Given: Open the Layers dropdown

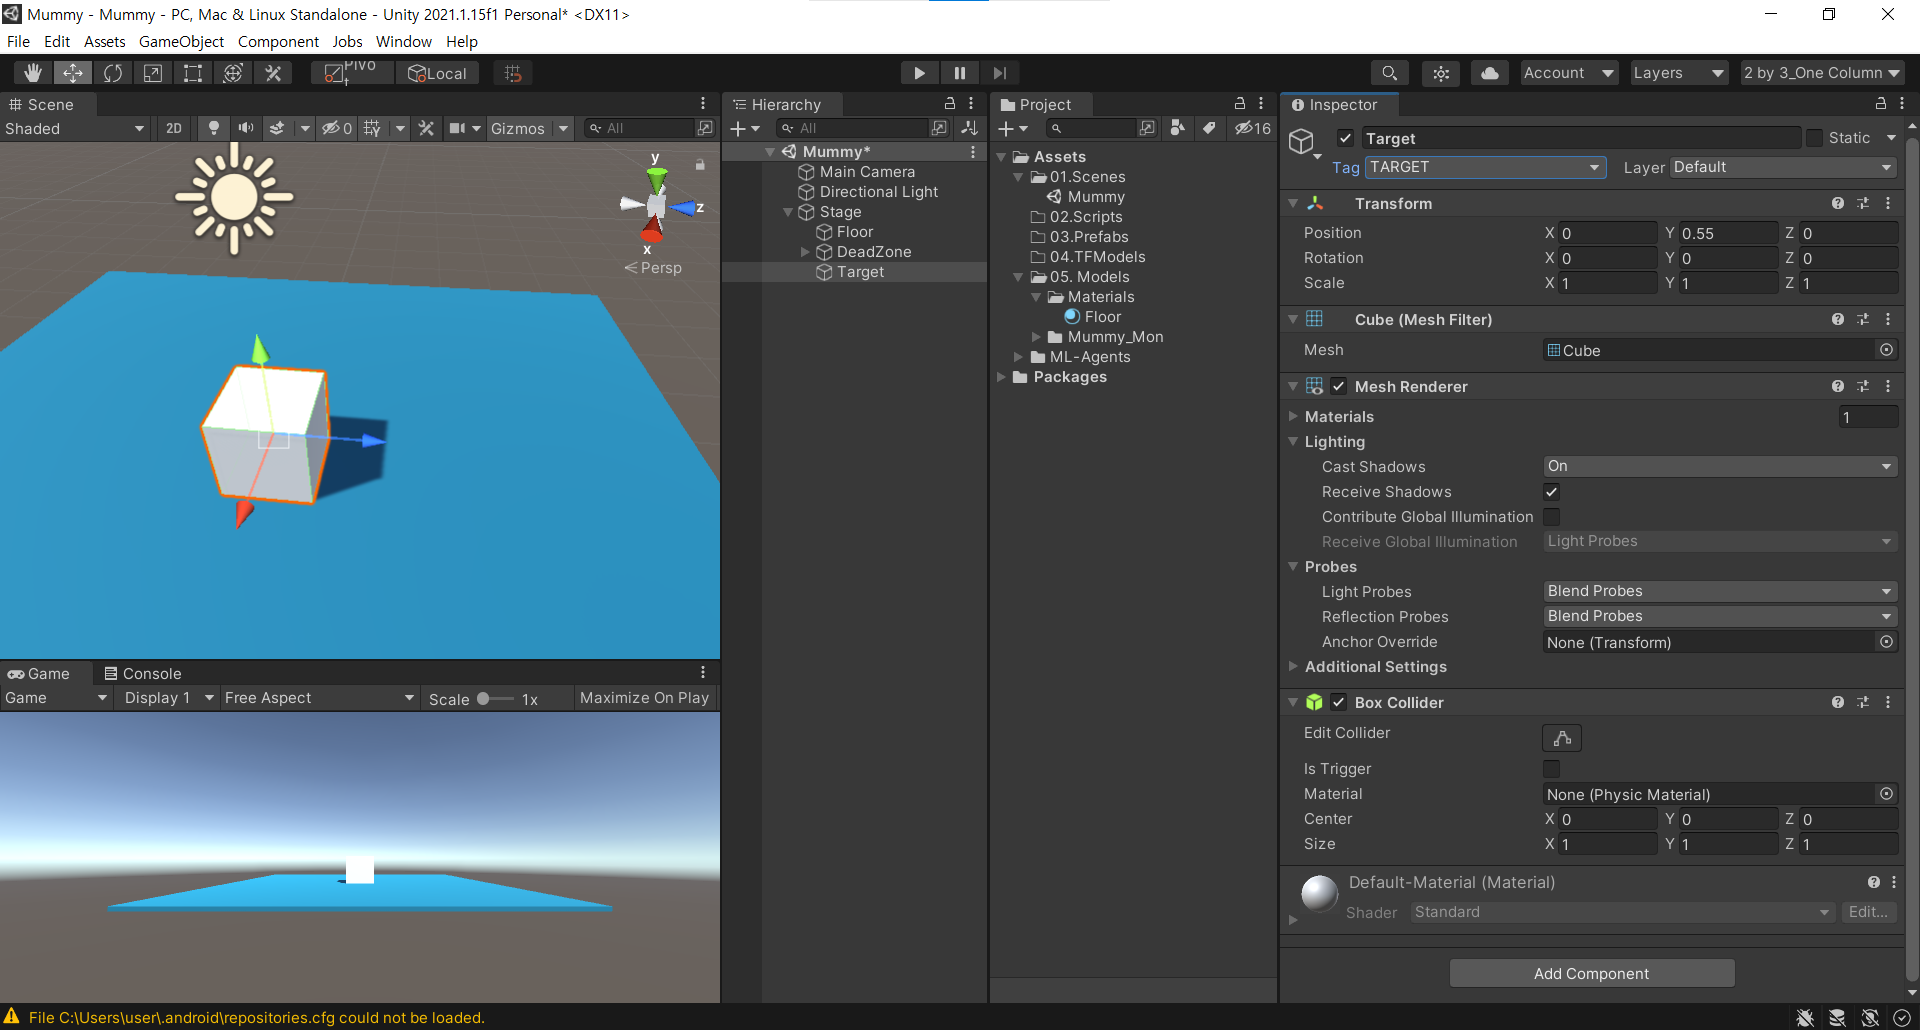Looking at the screenshot, I should [x=1678, y=73].
